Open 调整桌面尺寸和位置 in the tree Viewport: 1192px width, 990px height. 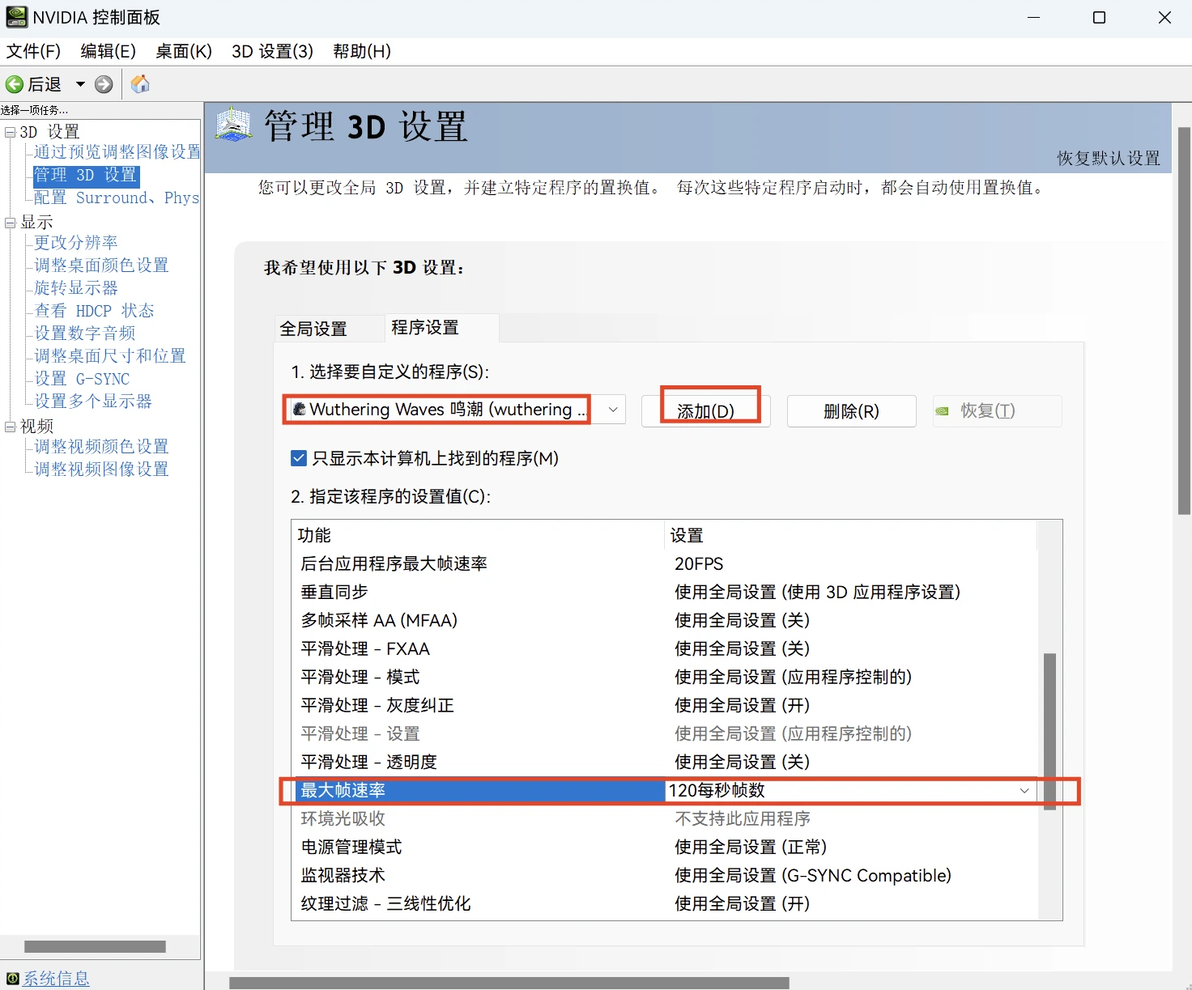[x=109, y=356]
